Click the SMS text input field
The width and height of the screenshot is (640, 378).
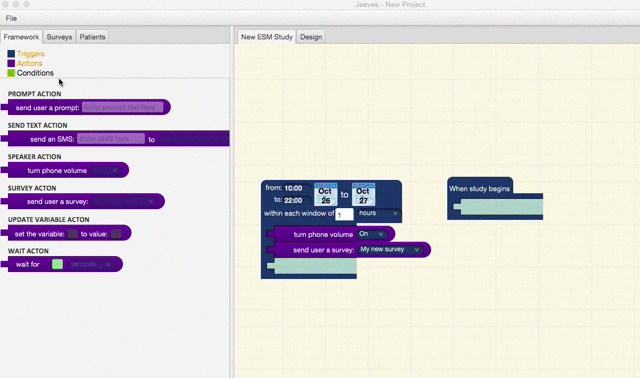click(111, 139)
